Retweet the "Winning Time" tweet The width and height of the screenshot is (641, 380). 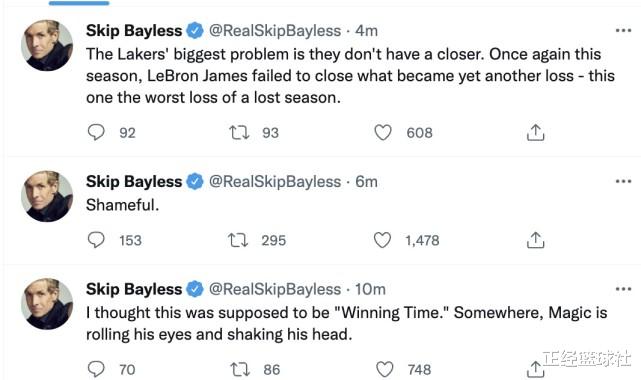tap(240, 369)
